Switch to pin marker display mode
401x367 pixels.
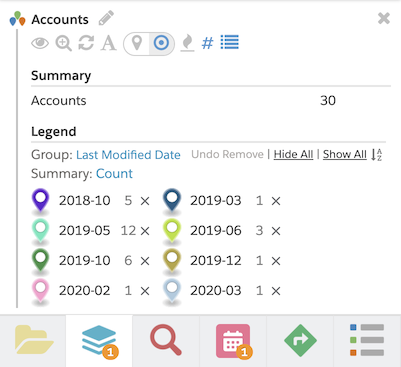click(137, 43)
